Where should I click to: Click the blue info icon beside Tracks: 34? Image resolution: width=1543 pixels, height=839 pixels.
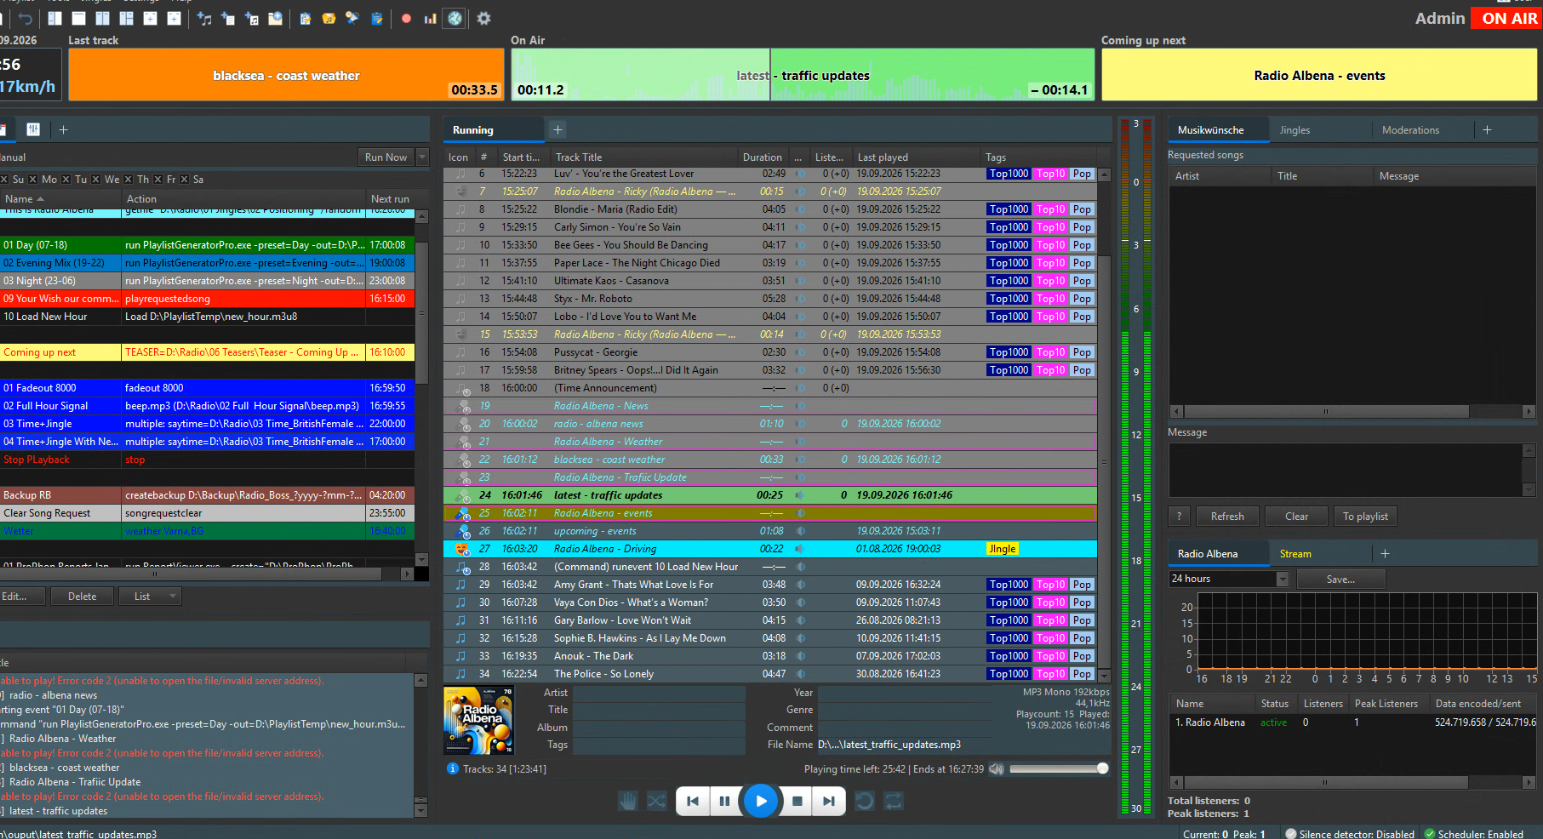pyautogui.click(x=453, y=769)
